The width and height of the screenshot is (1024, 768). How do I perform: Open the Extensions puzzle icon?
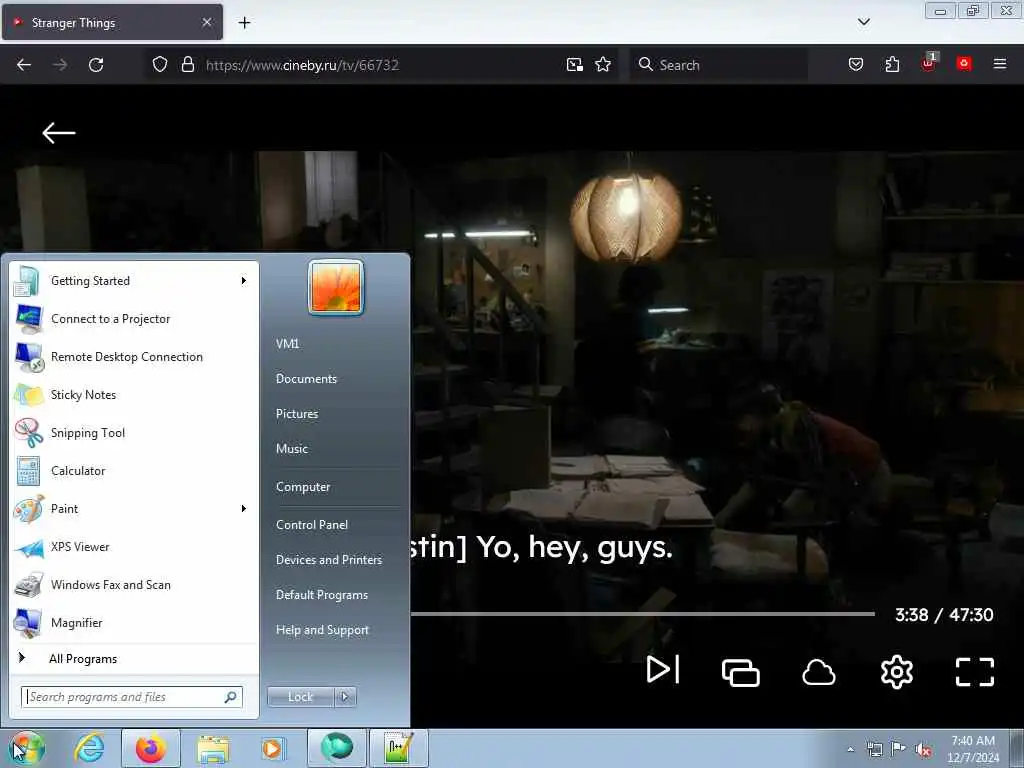[892, 65]
